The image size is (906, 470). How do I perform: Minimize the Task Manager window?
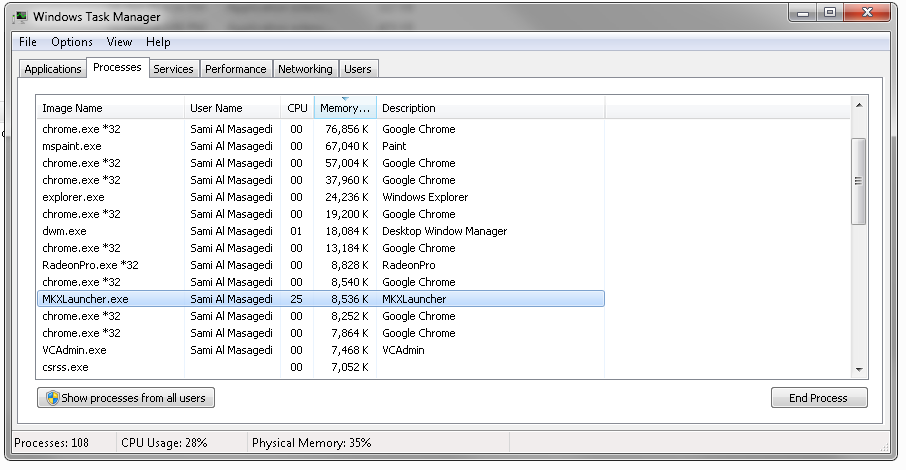pyautogui.click(x=803, y=13)
